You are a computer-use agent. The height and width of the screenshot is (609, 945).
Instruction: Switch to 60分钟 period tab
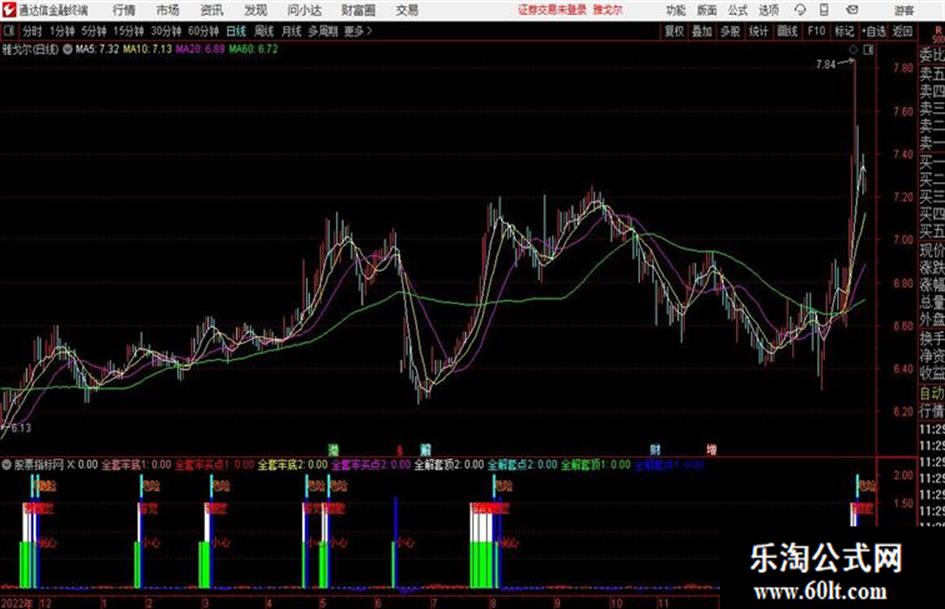coord(203,31)
